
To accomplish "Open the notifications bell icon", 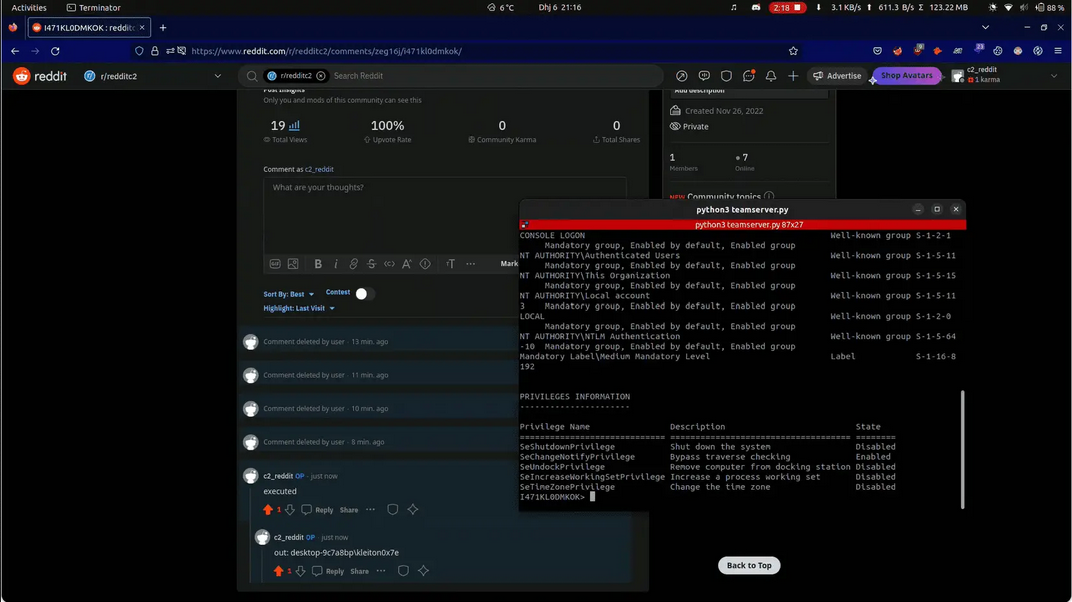I will click(770, 76).
